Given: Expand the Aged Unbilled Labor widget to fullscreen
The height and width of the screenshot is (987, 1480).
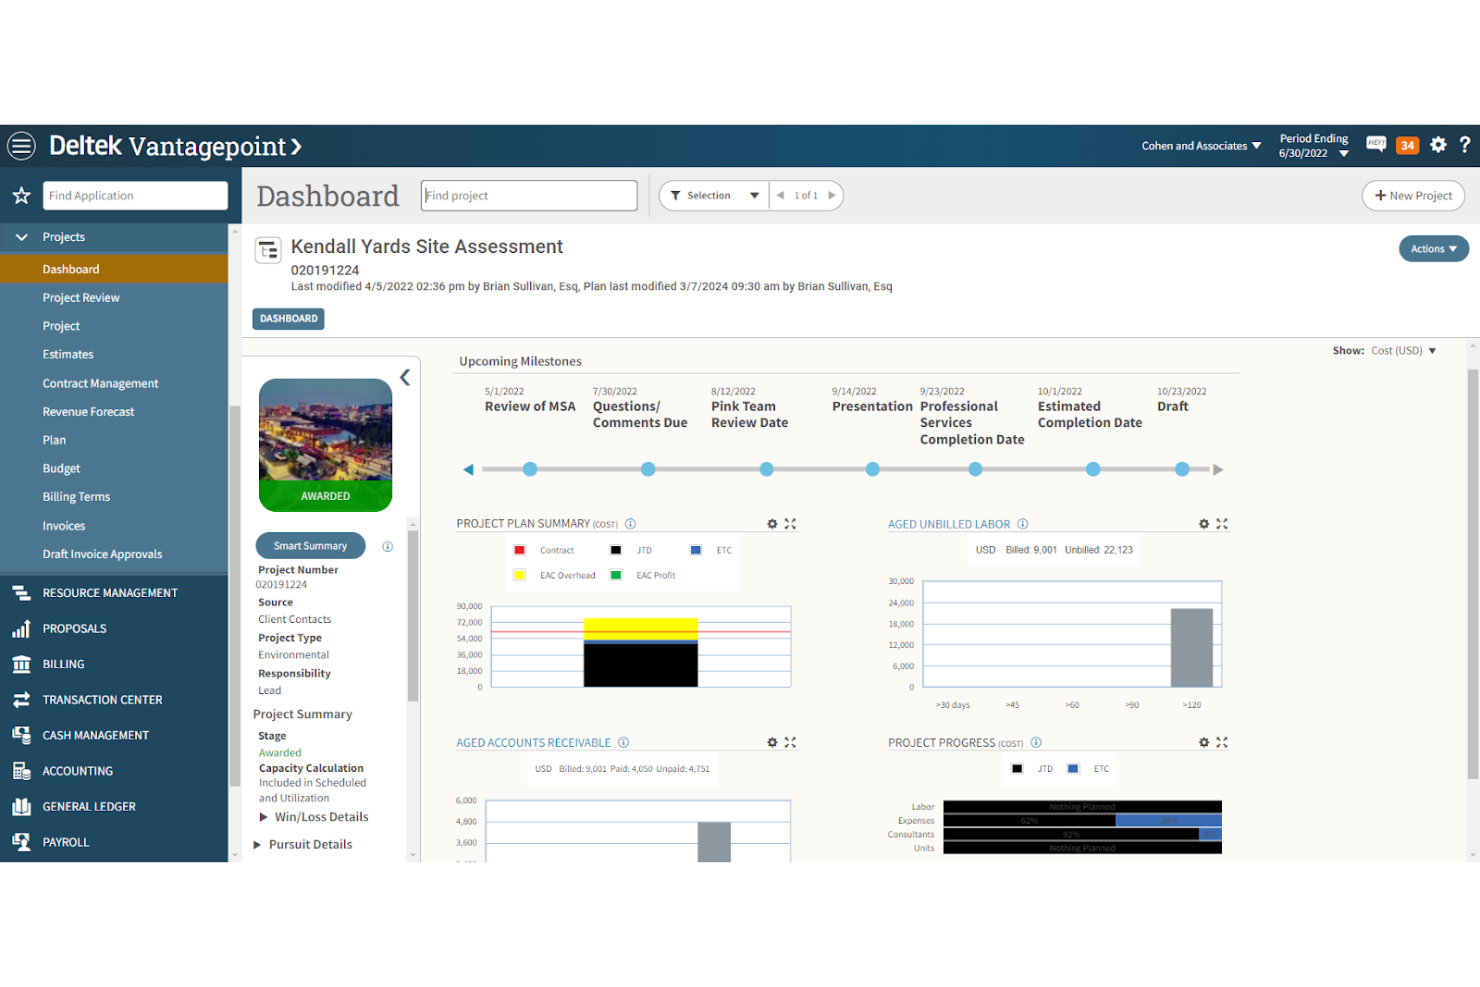Looking at the screenshot, I should tap(1222, 523).
